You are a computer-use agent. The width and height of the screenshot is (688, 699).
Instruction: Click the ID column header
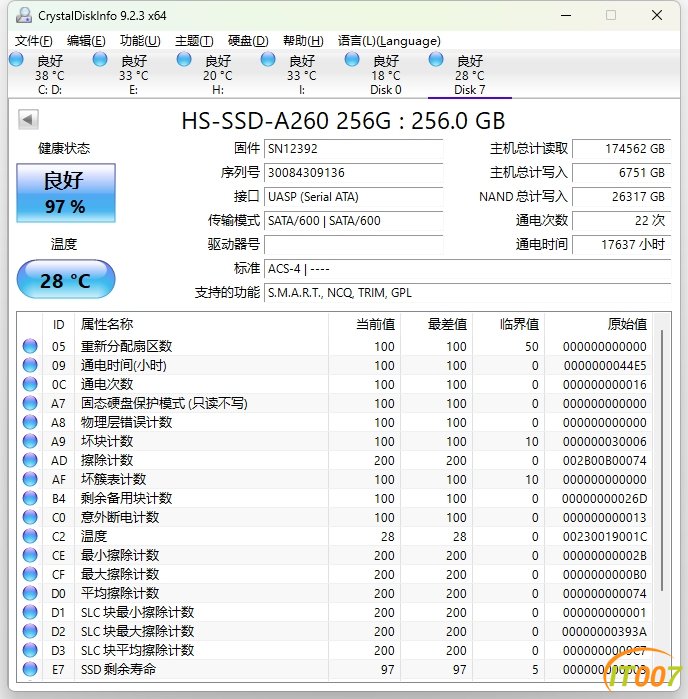tap(58, 325)
